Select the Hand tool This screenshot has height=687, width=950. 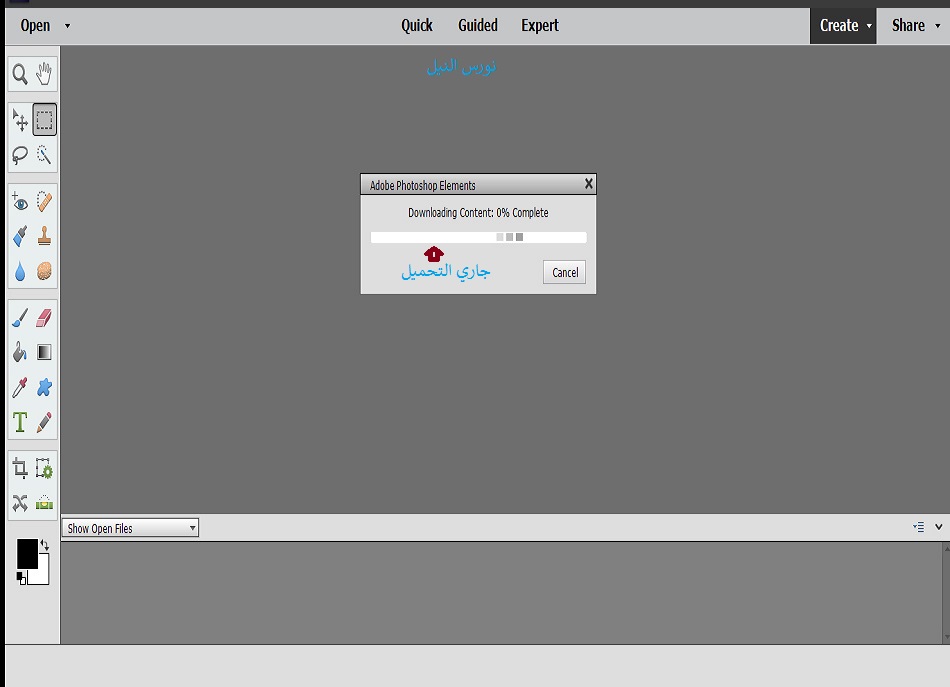[x=44, y=74]
